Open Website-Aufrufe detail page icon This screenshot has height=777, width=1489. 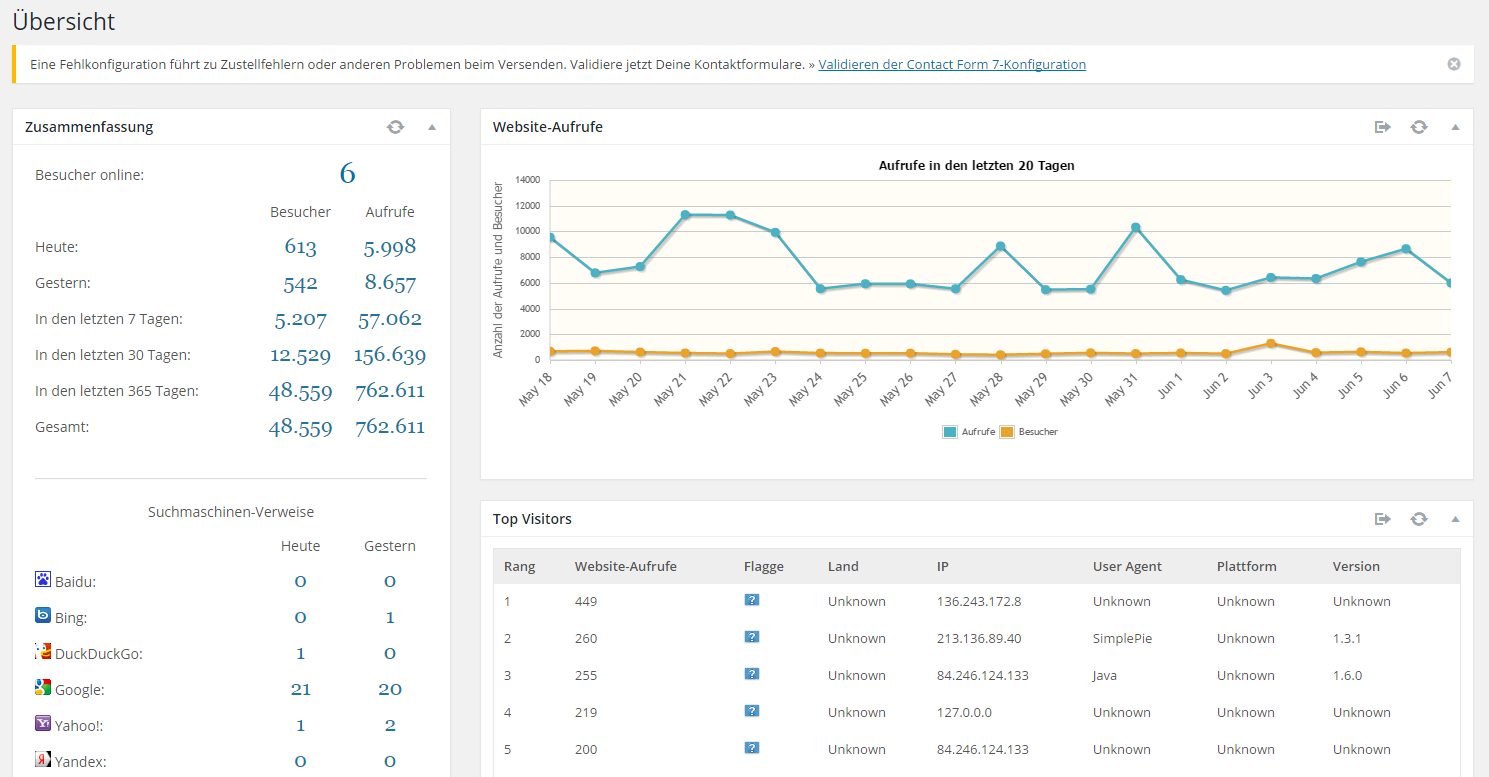[x=1383, y=127]
